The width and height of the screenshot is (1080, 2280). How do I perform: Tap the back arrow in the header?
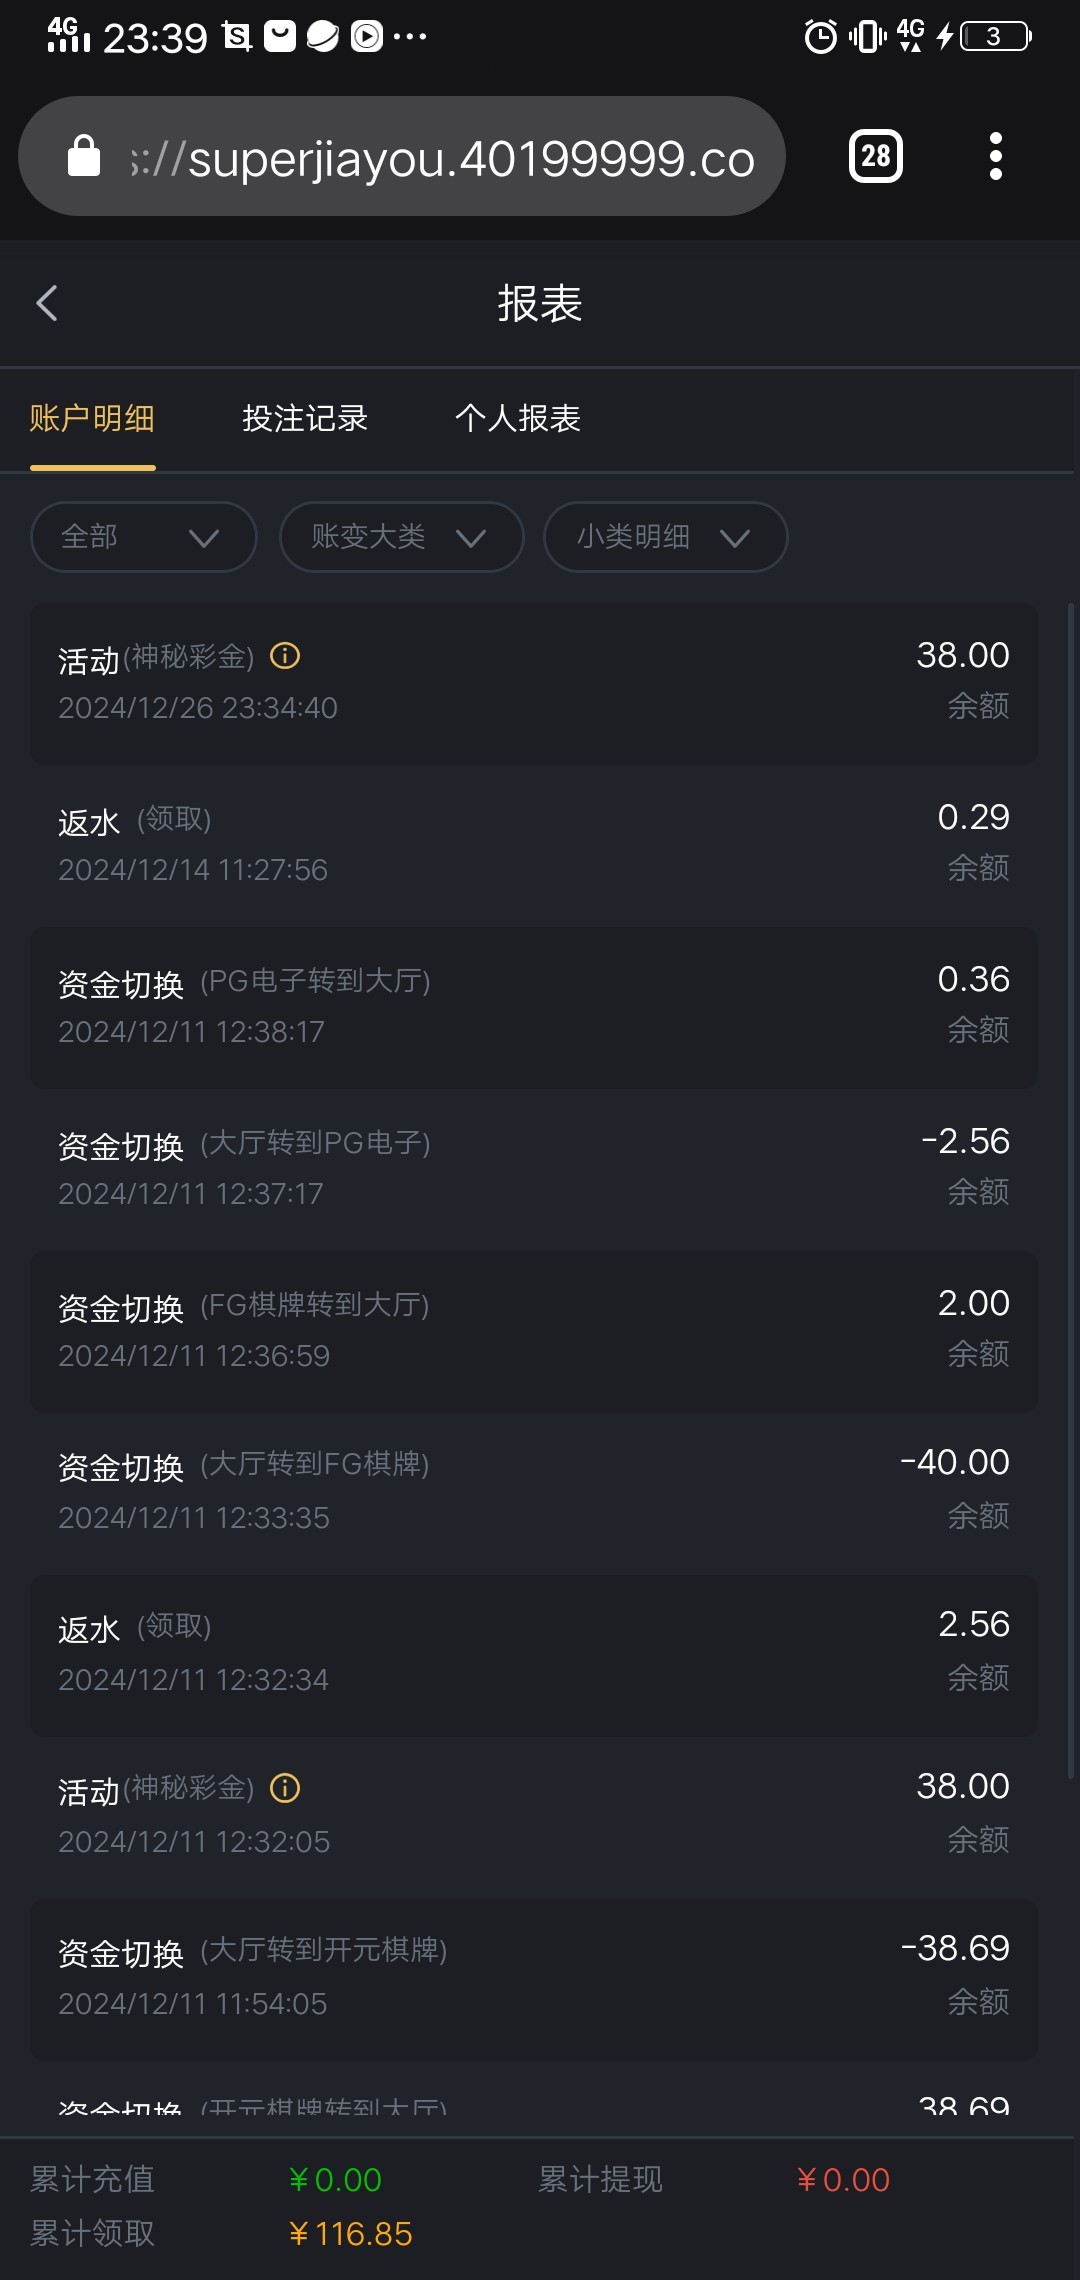[x=47, y=303]
